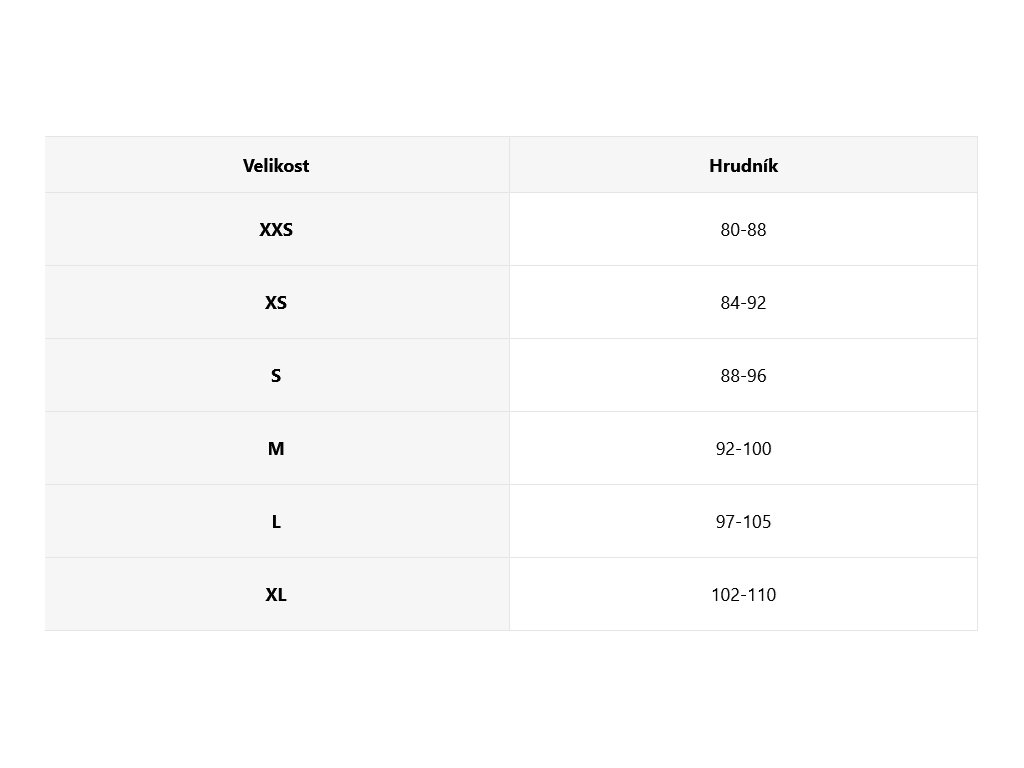Click the 80-88 chest measurement

pos(743,229)
